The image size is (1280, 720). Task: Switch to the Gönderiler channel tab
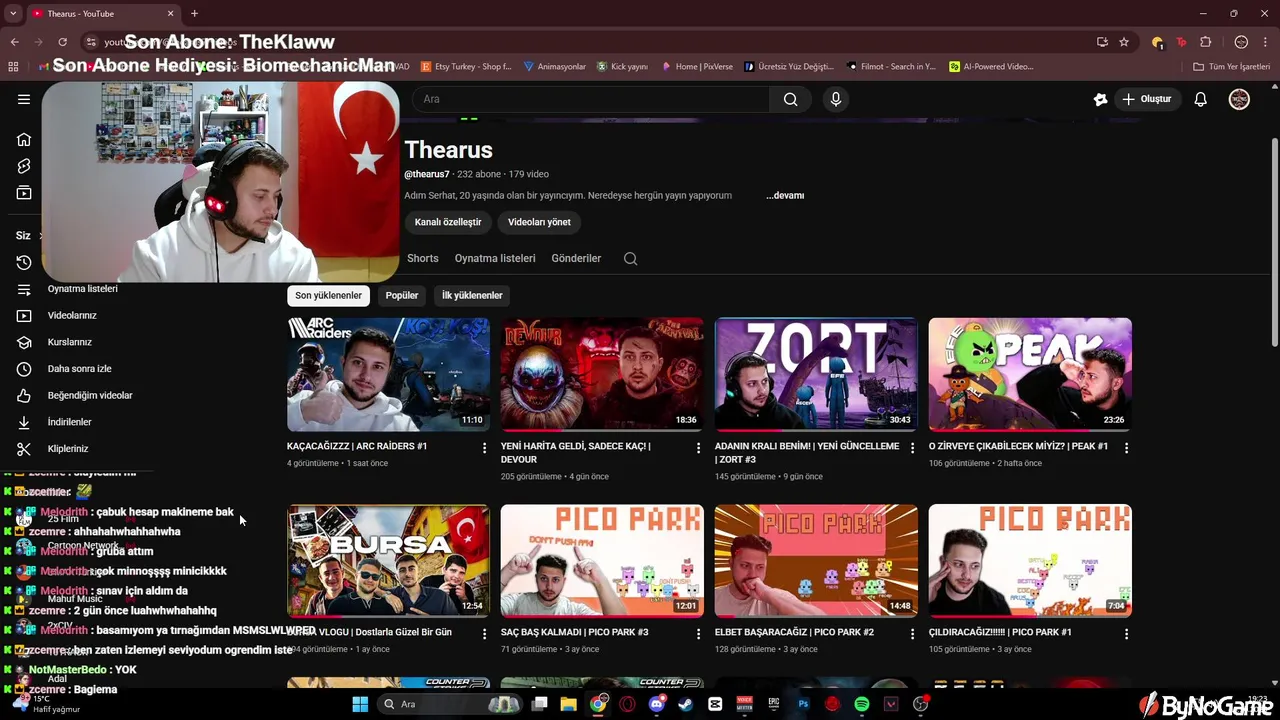click(576, 258)
